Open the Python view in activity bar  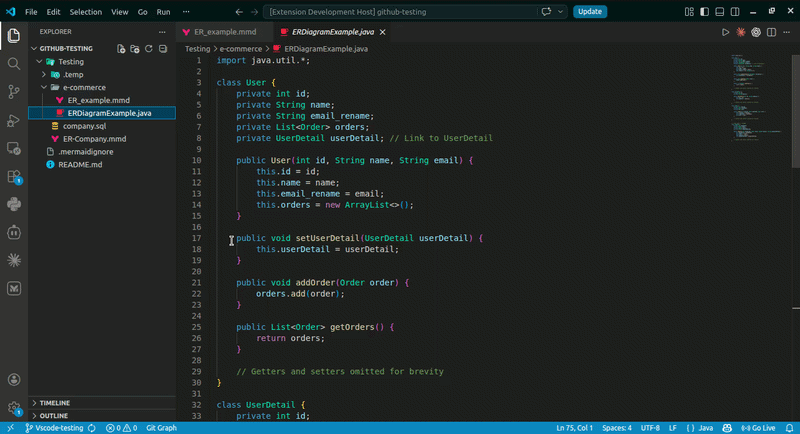pyautogui.click(x=14, y=205)
